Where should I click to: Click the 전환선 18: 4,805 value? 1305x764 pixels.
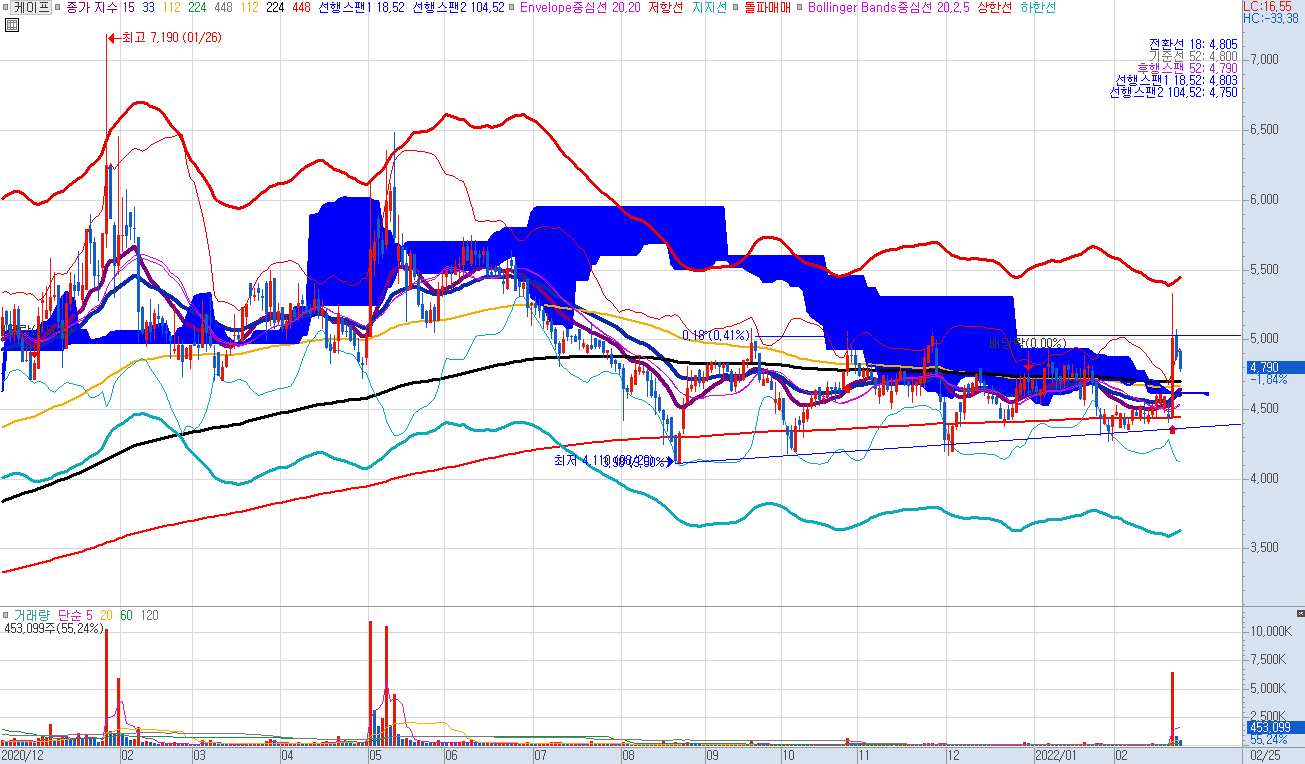coord(1193,44)
